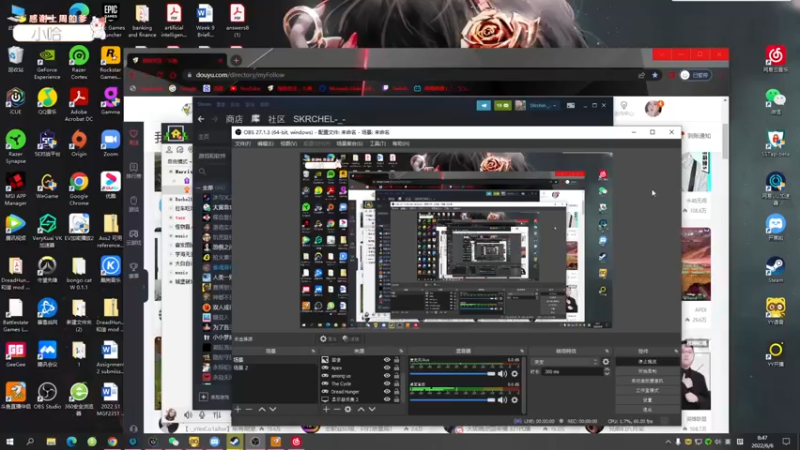Viewport: 800px width, 450px height.
Task: Adjust the second audio channel volume slider
Action: tap(453, 400)
